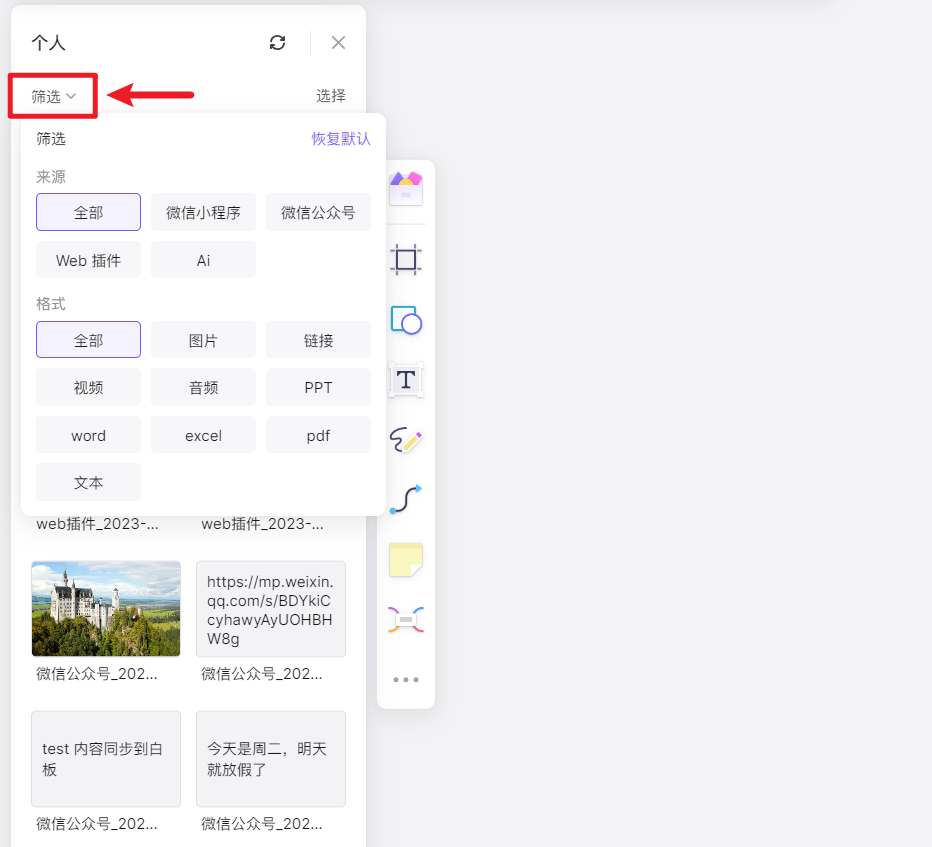Select the shapes tool icon
The height and width of the screenshot is (847, 932).
click(x=406, y=320)
